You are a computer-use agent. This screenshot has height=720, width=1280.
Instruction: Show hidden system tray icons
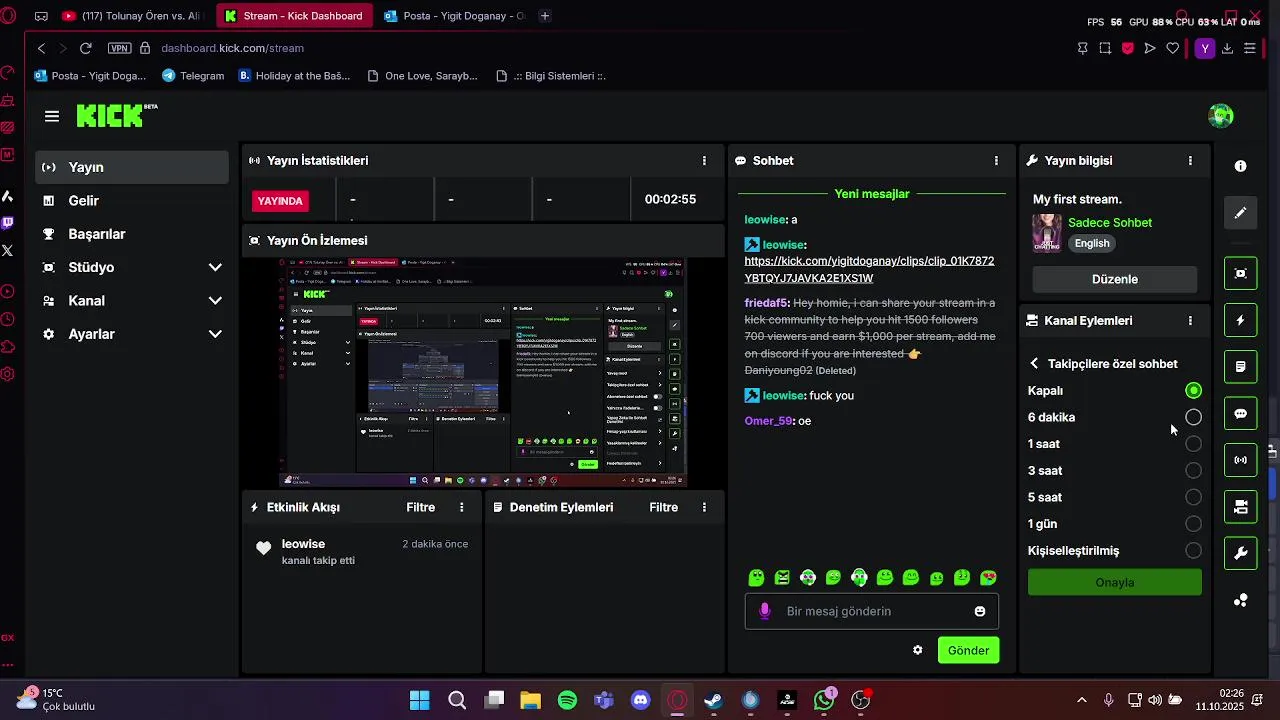(1081, 700)
